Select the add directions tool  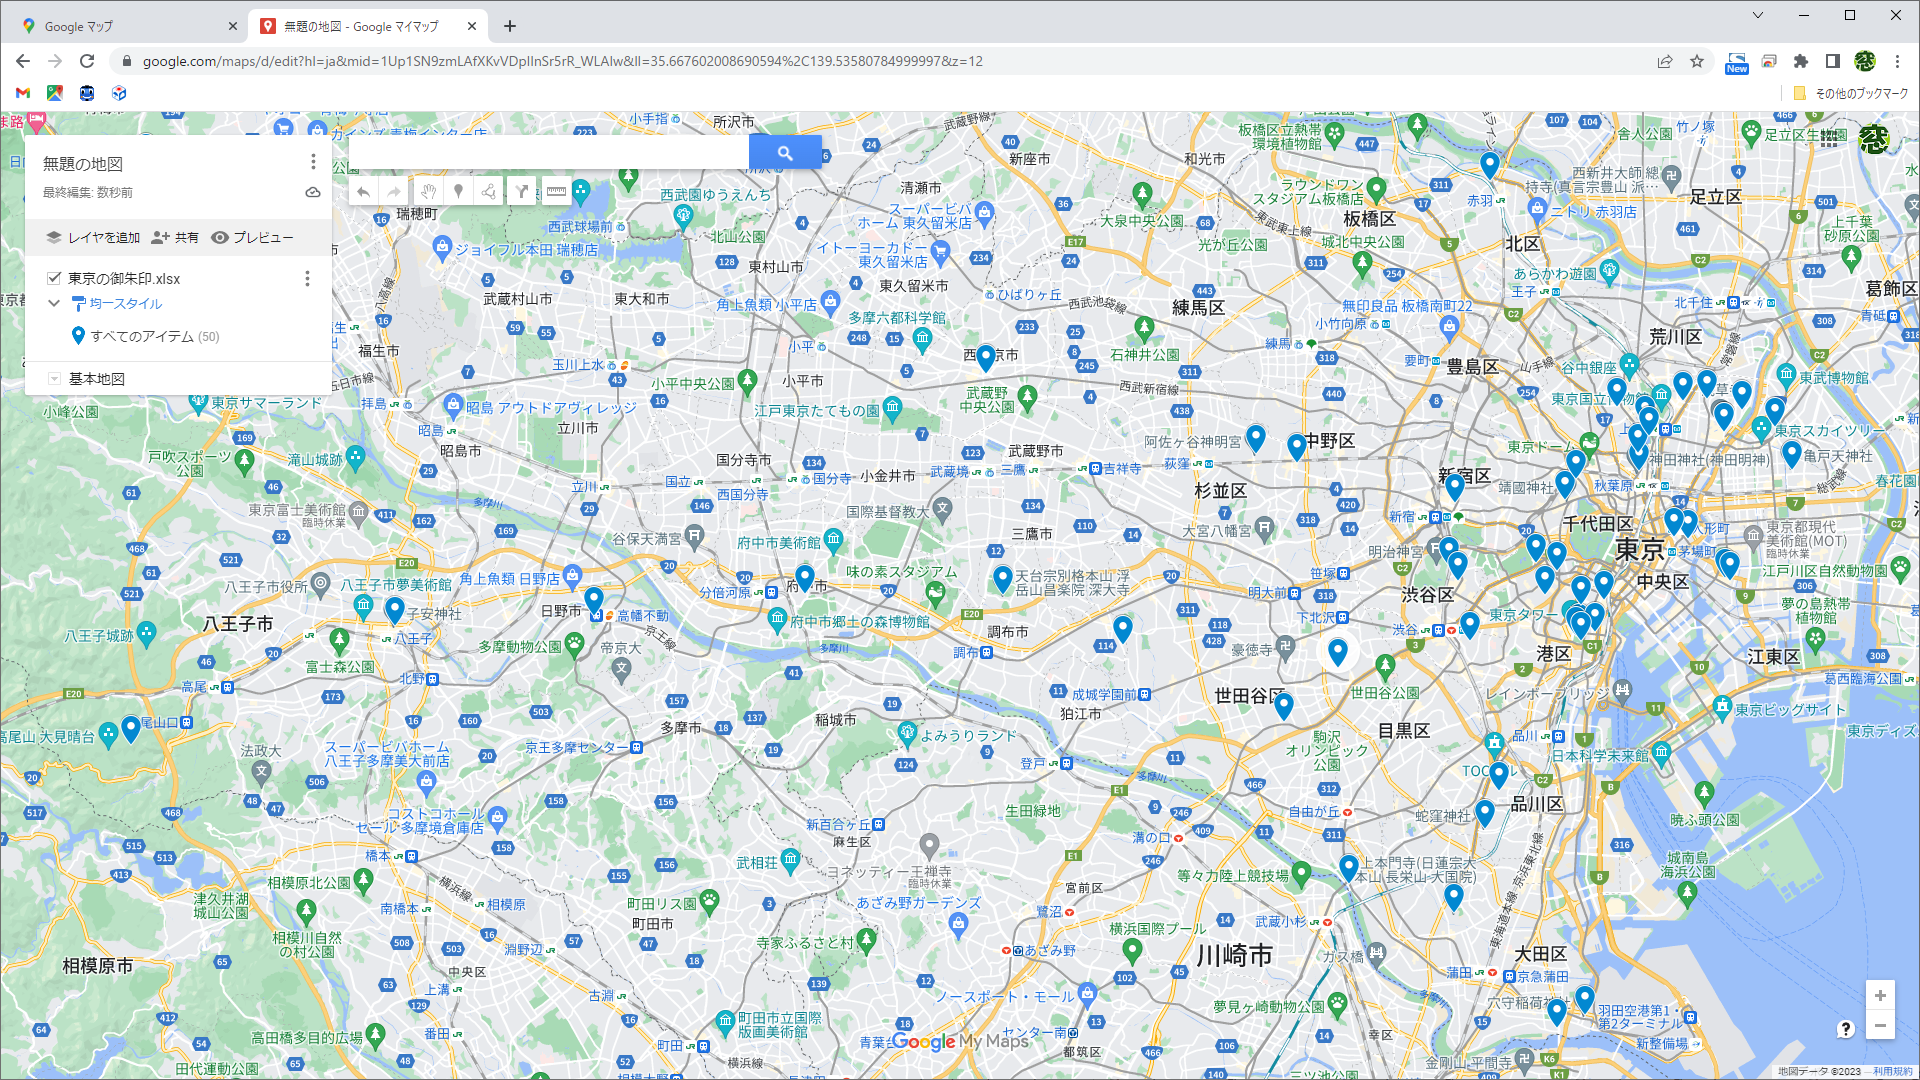point(522,192)
